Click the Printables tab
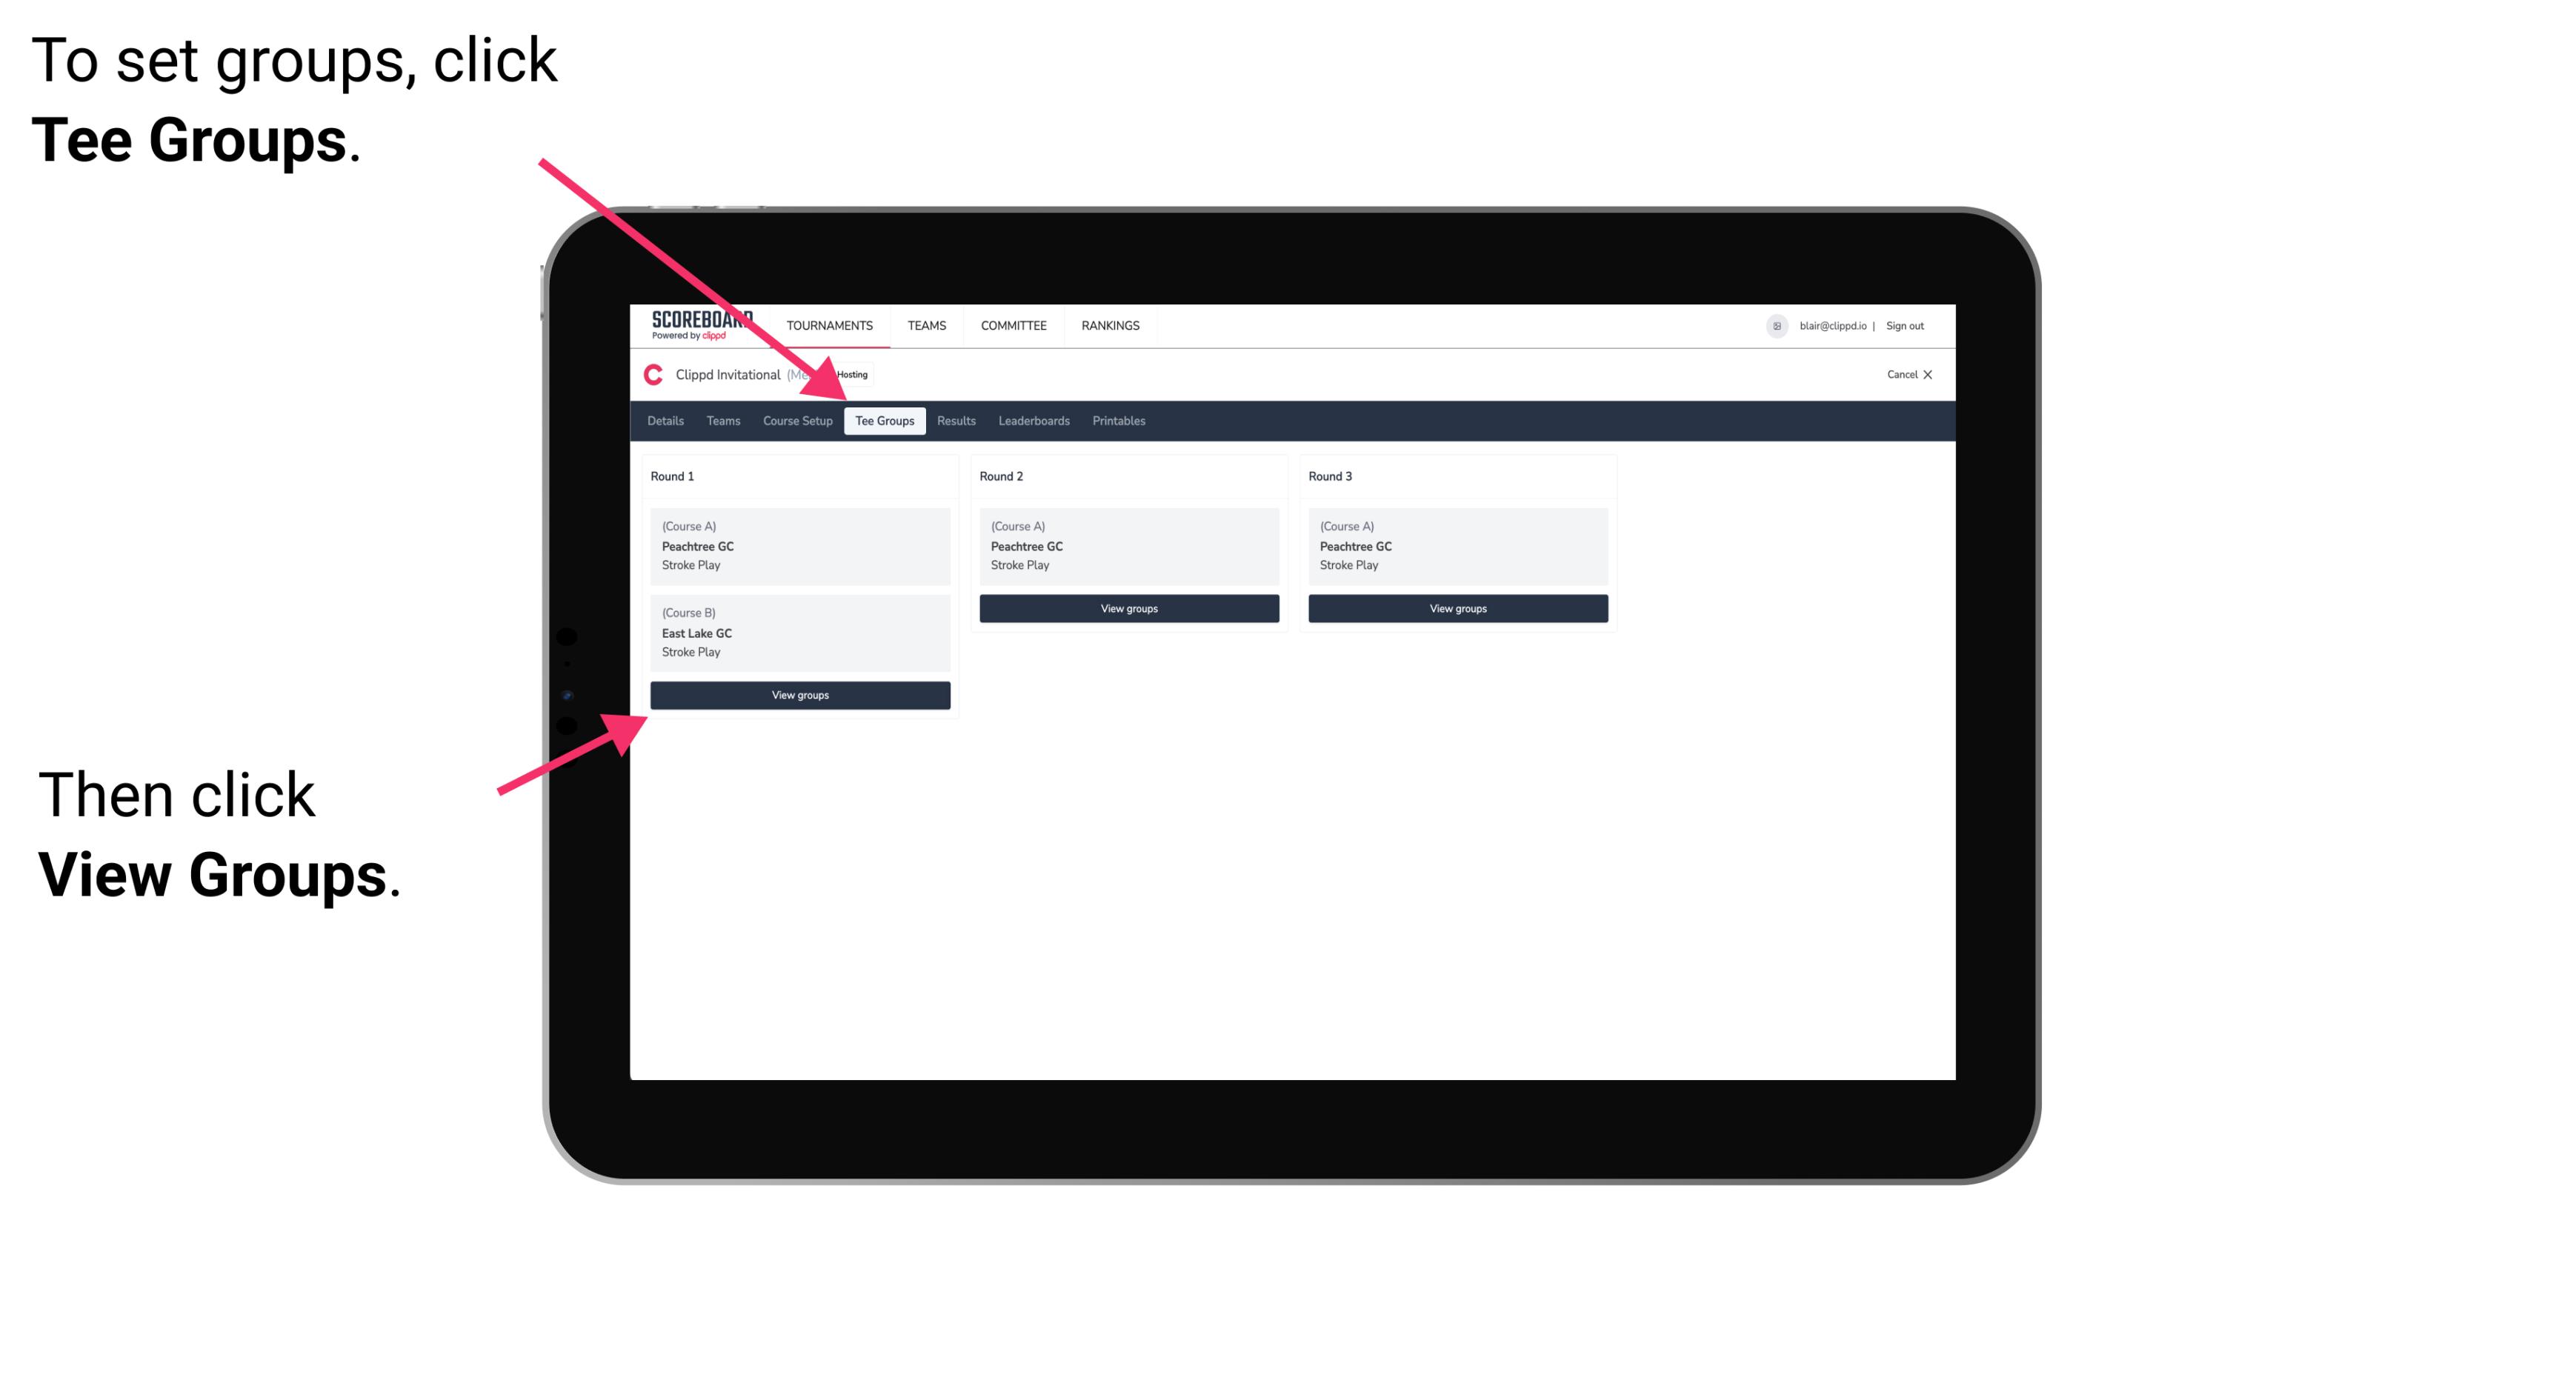This screenshot has height=1386, width=2576. point(1118,420)
